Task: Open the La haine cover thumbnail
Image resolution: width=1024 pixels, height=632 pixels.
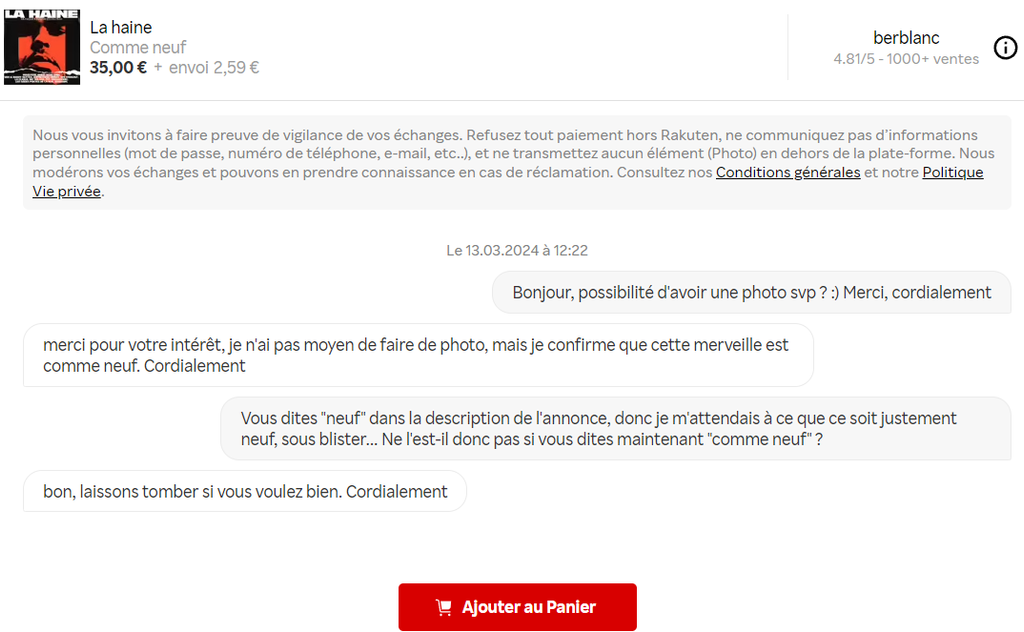Action: point(42,47)
